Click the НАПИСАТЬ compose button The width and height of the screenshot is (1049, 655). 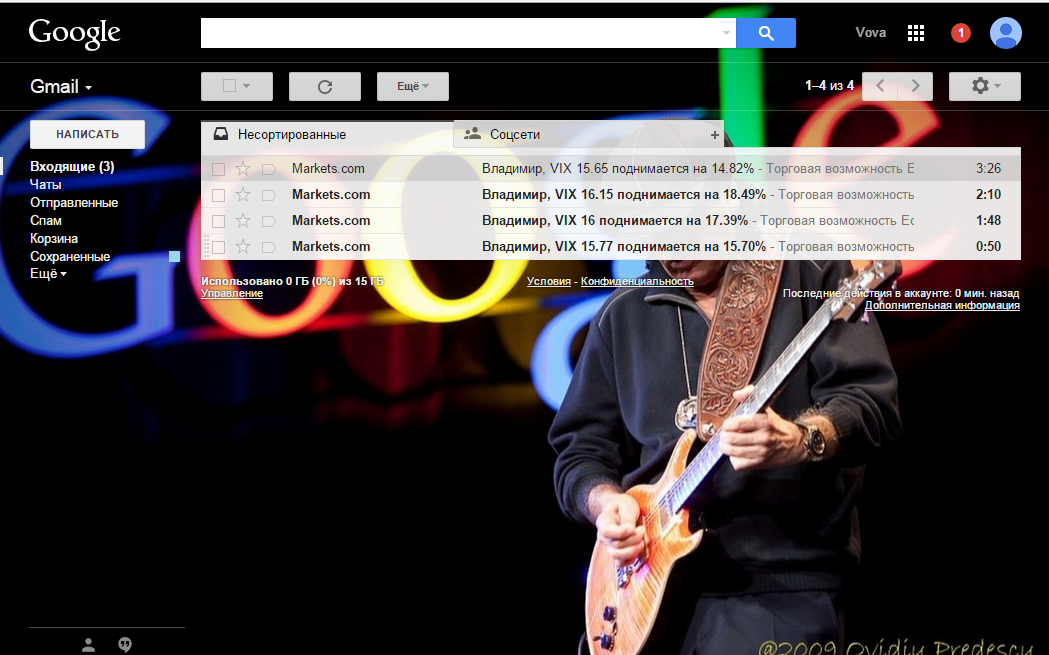coord(88,134)
